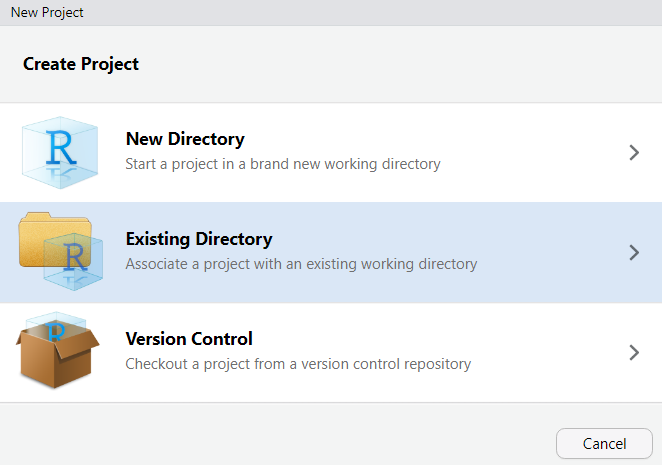Image resolution: width=662 pixels, height=465 pixels.
Task: Click the cardboard box Version Control icon
Action: tap(58, 358)
